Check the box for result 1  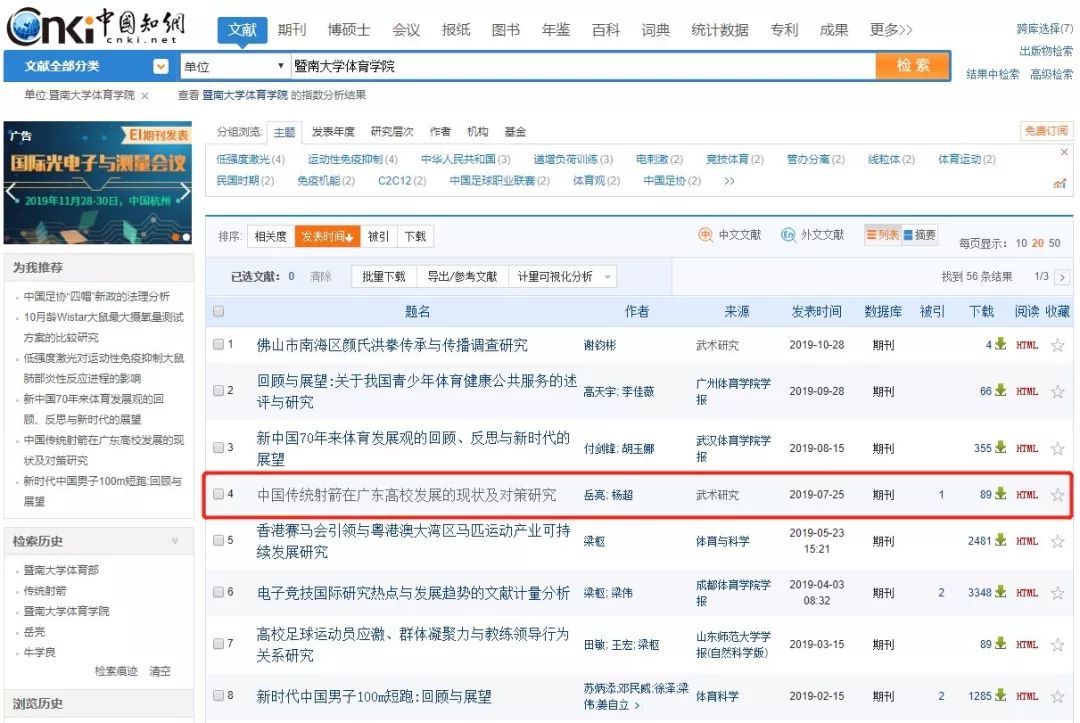[x=218, y=344]
